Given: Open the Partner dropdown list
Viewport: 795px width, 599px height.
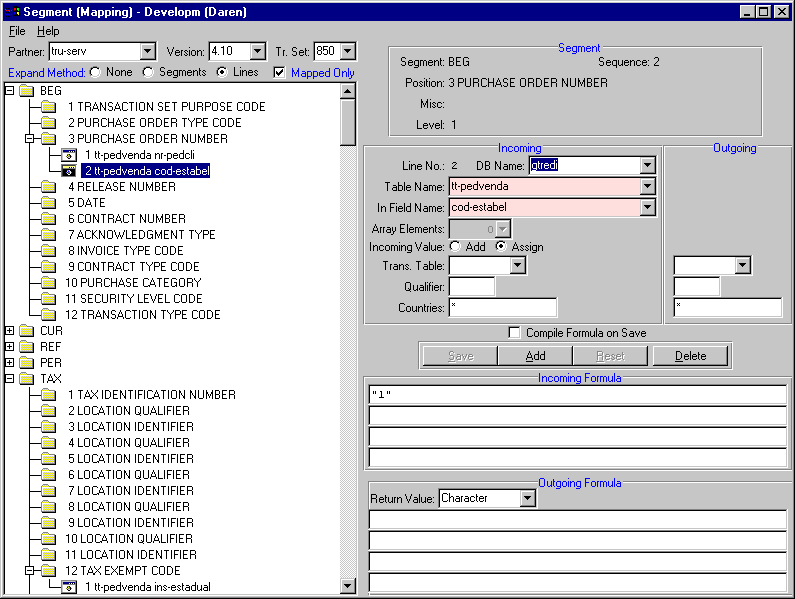Looking at the screenshot, I should coord(148,51).
